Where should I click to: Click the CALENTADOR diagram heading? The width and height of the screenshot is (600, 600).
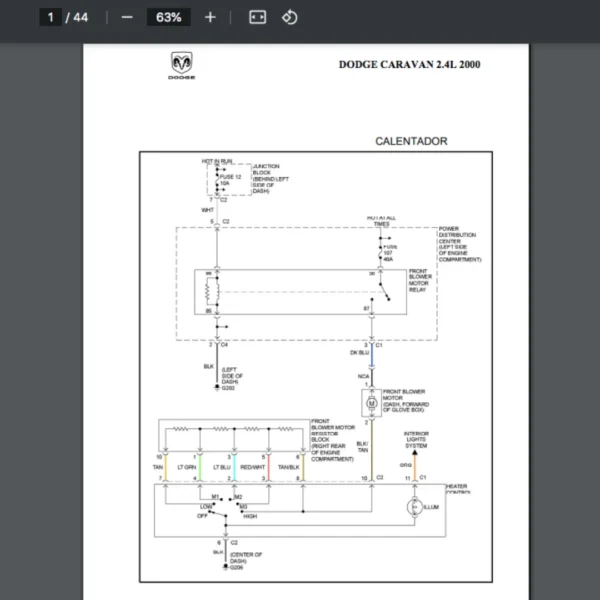coord(411,142)
